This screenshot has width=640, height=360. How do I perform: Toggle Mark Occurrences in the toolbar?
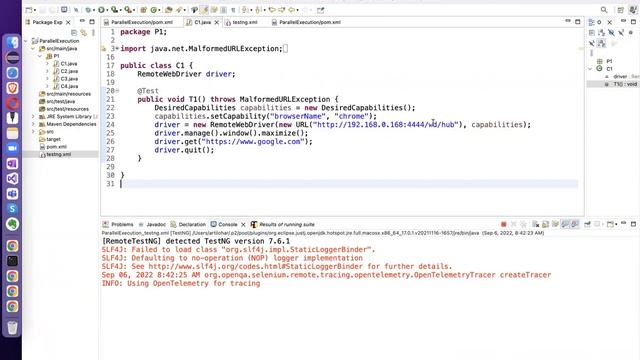point(204,10)
